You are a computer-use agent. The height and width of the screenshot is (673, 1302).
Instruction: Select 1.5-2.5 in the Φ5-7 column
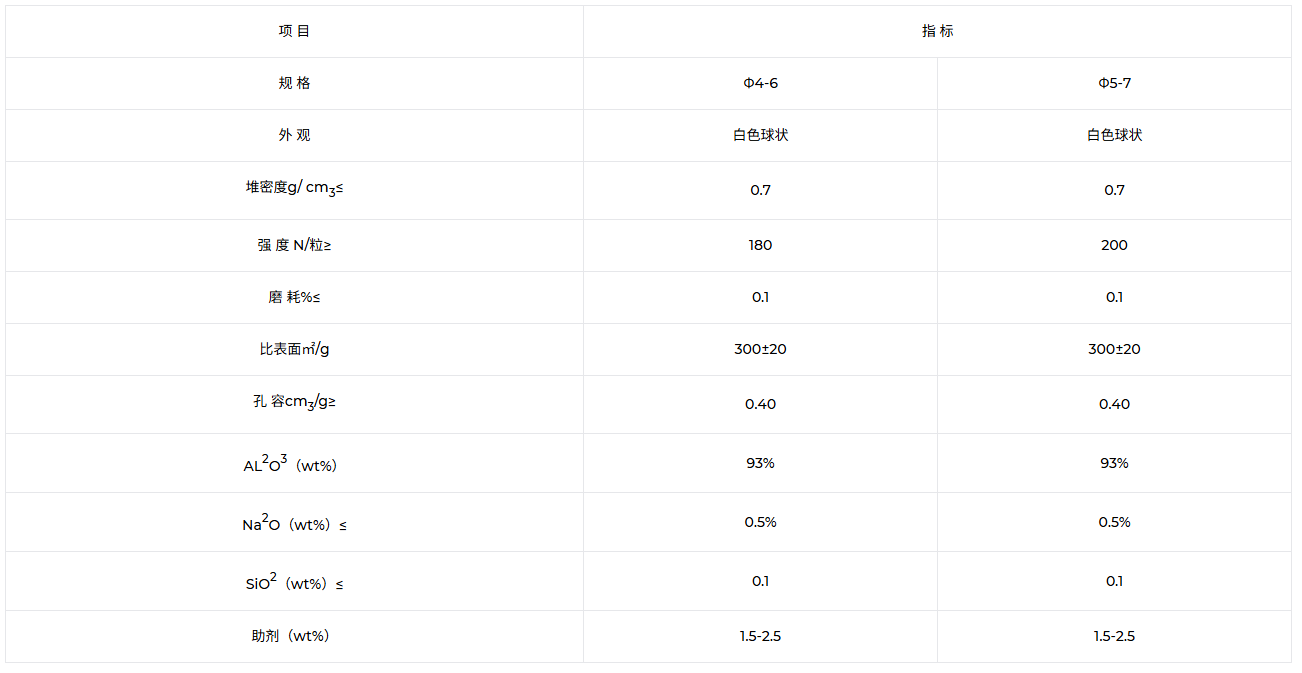point(1114,636)
